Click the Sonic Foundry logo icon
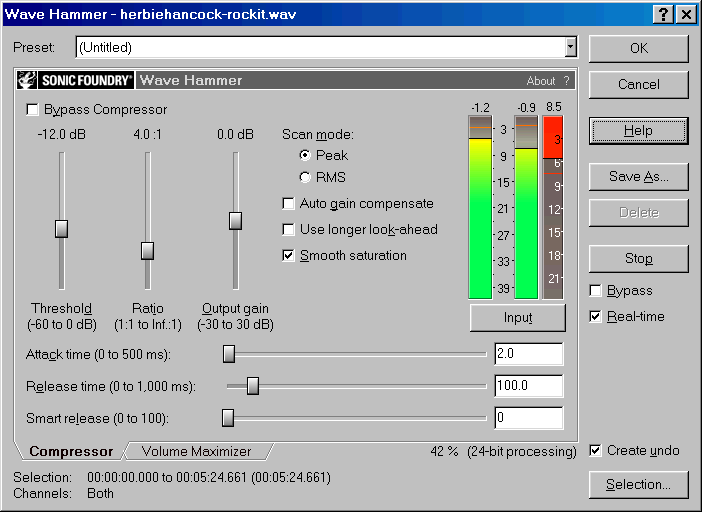 click(x=27, y=81)
